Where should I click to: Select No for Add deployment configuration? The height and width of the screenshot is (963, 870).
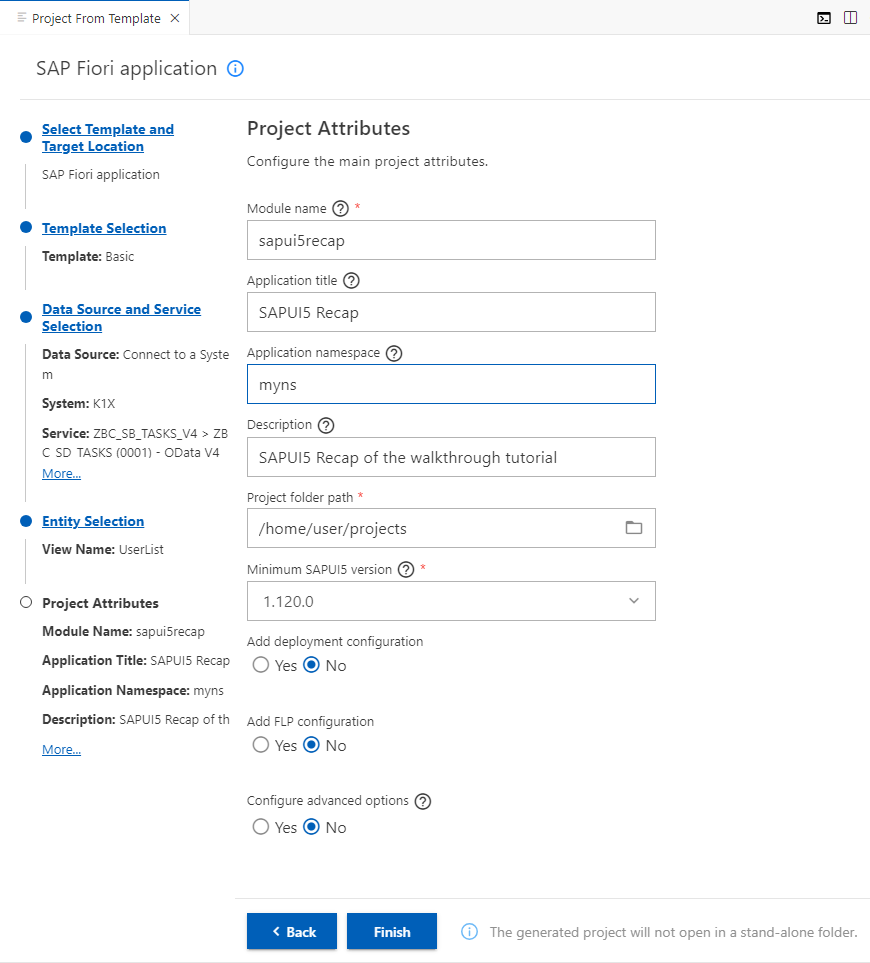pyautogui.click(x=312, y=665)
